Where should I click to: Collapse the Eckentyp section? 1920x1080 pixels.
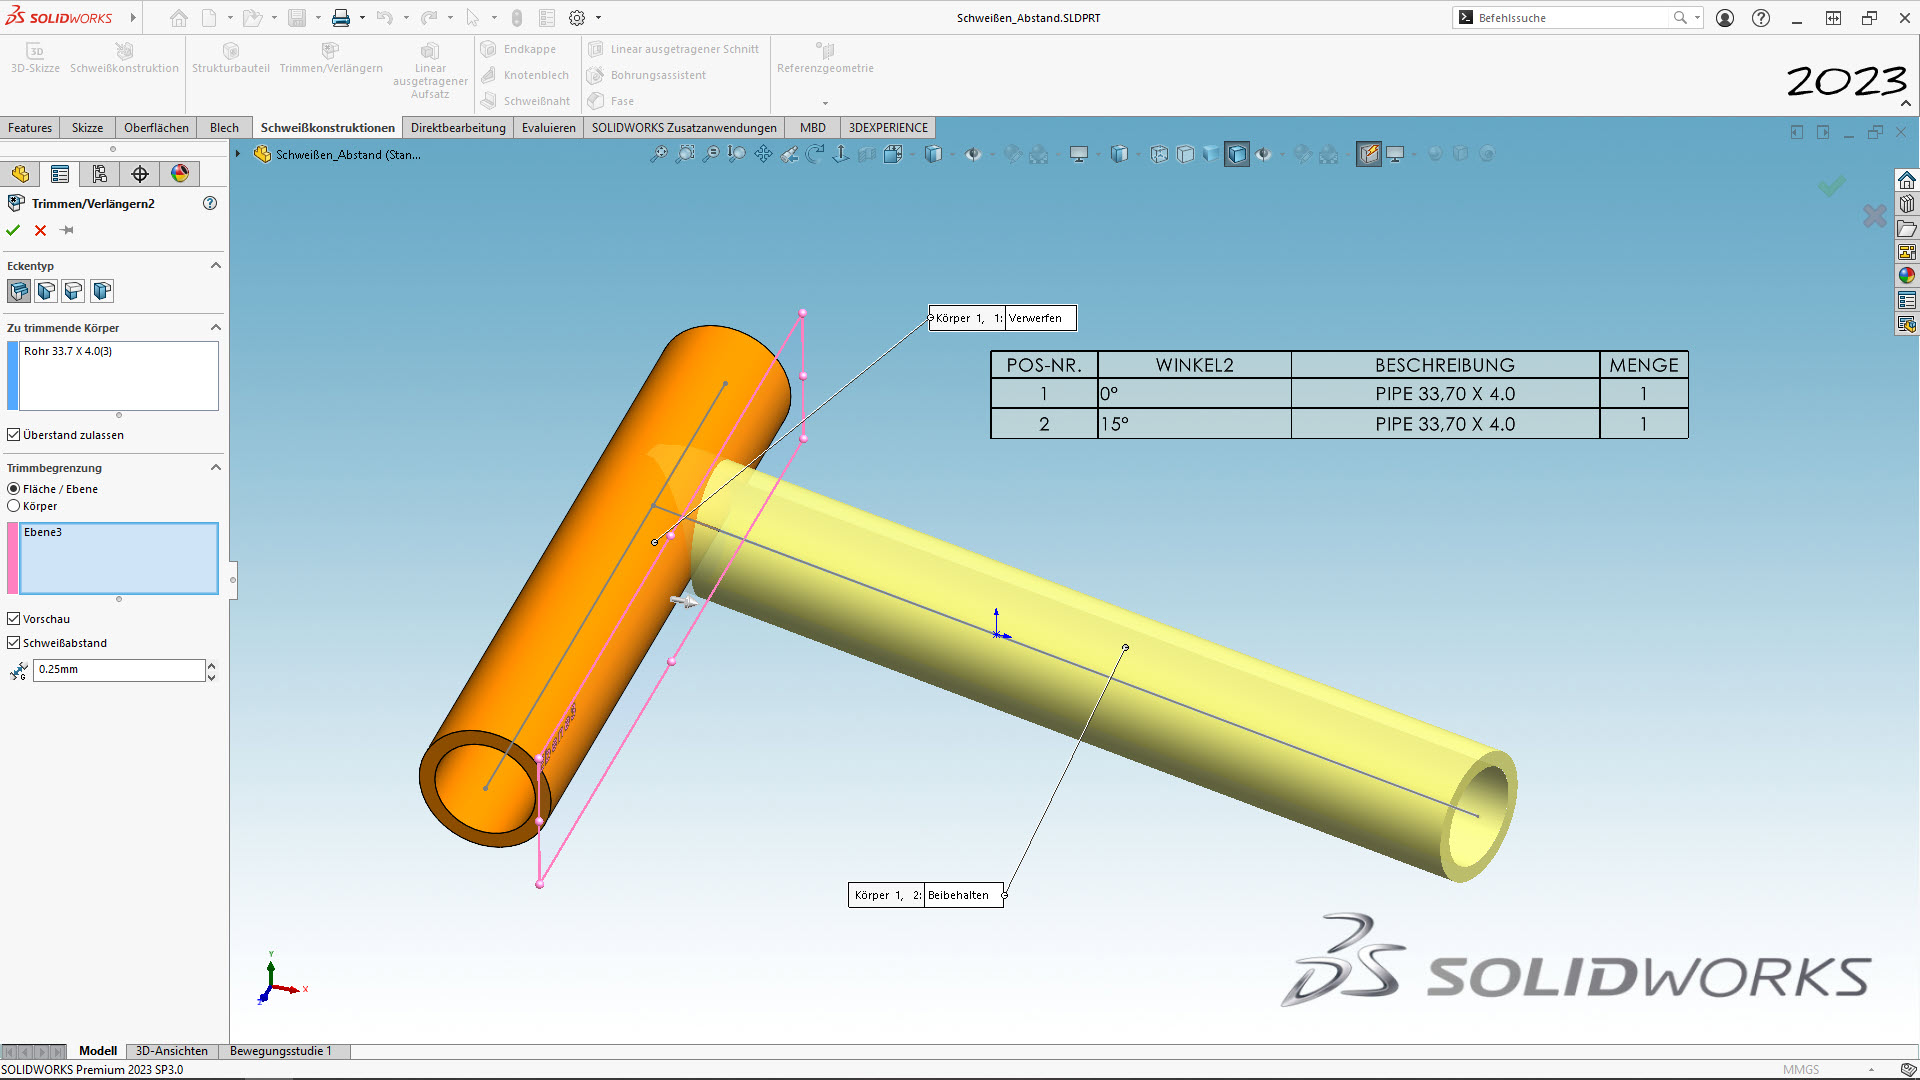(x=215, y=265)
